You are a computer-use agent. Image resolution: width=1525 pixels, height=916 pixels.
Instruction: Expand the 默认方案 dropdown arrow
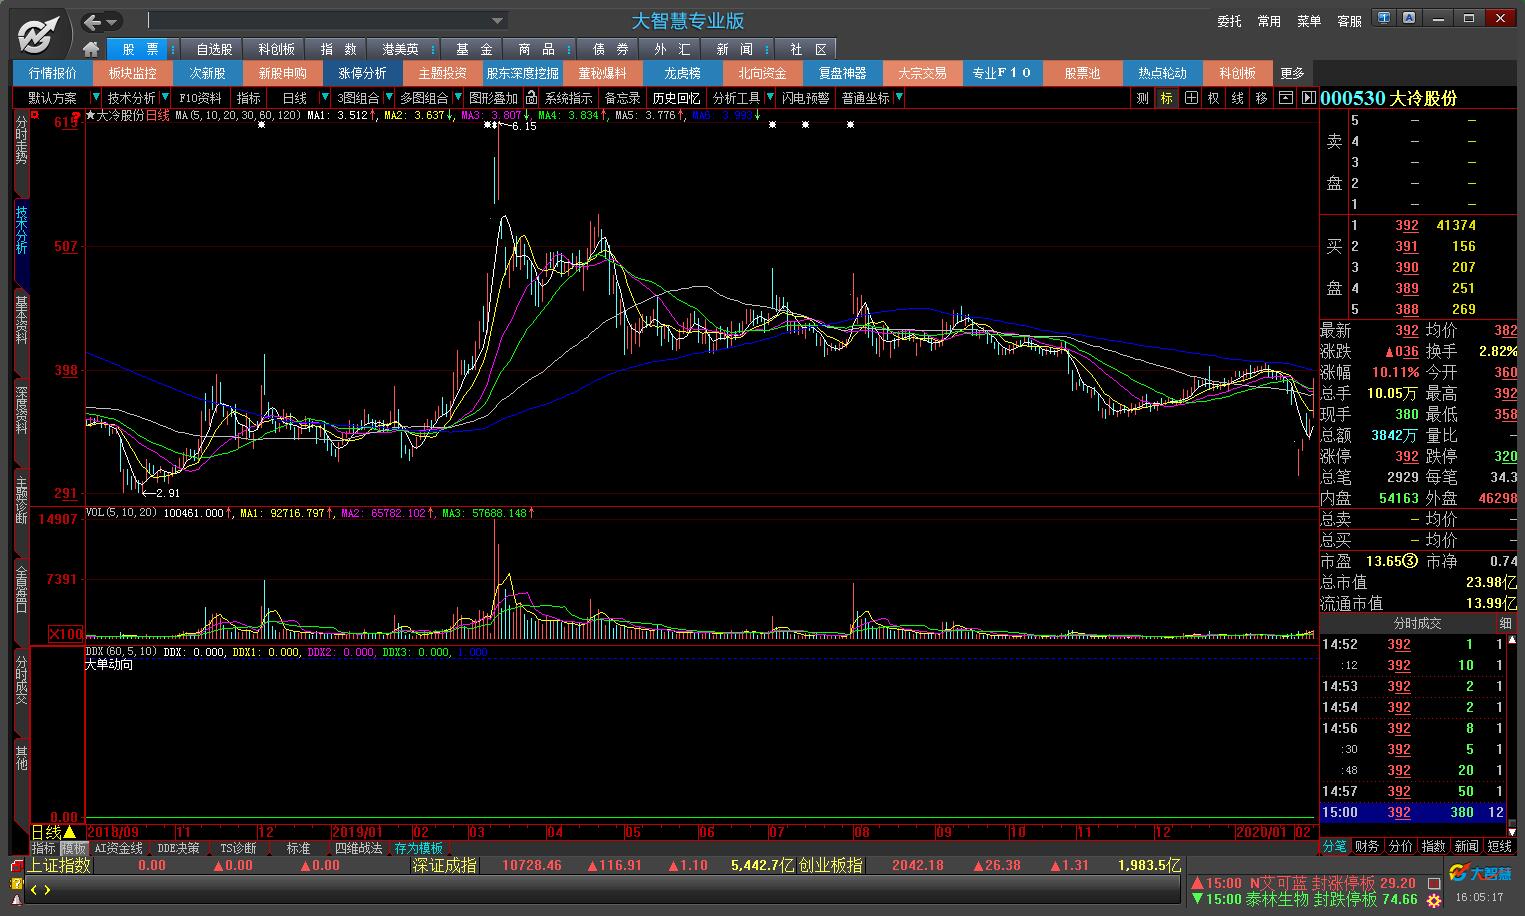[x=95, y=98]
